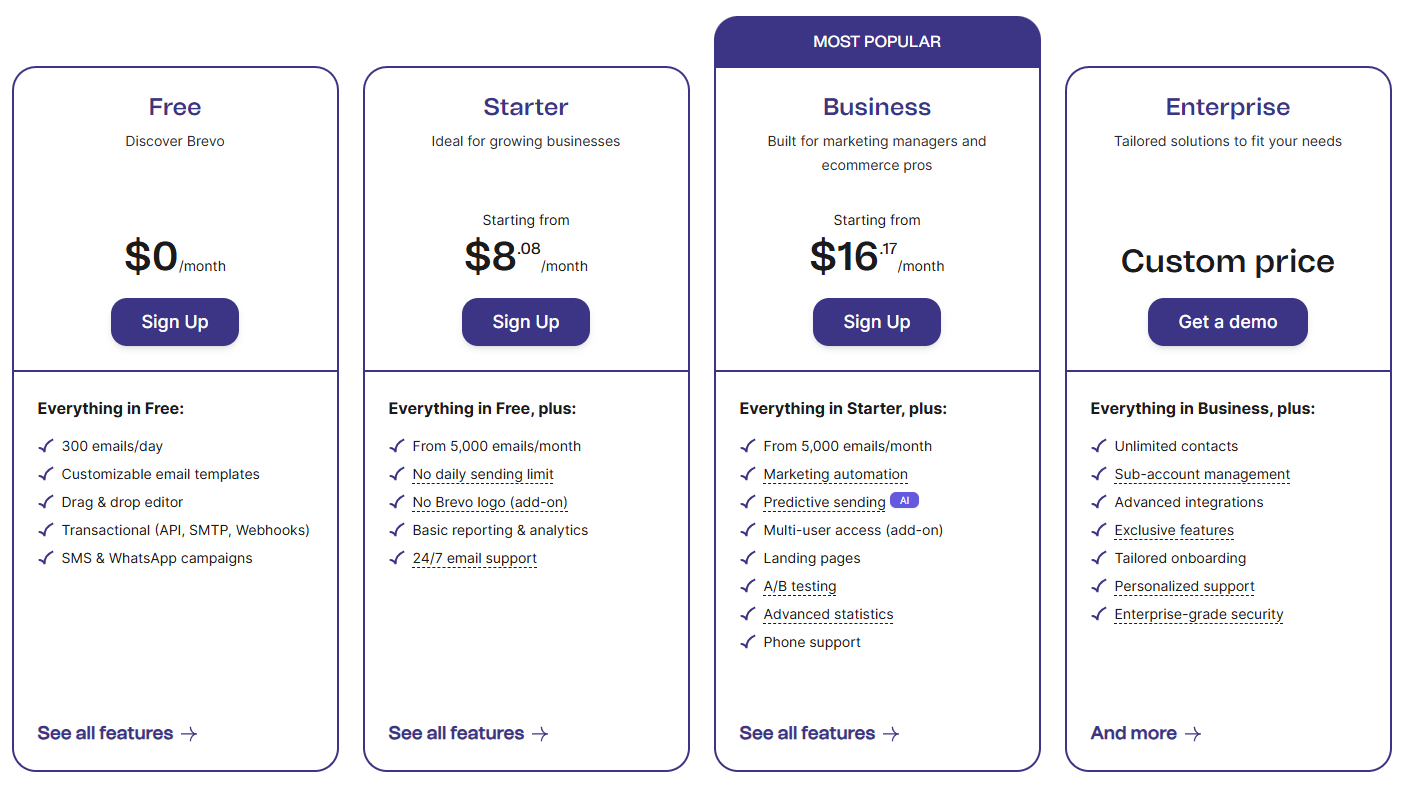Click the Sub-account management feature
The image size is (1422, 796).
(x=1202, y=474)
